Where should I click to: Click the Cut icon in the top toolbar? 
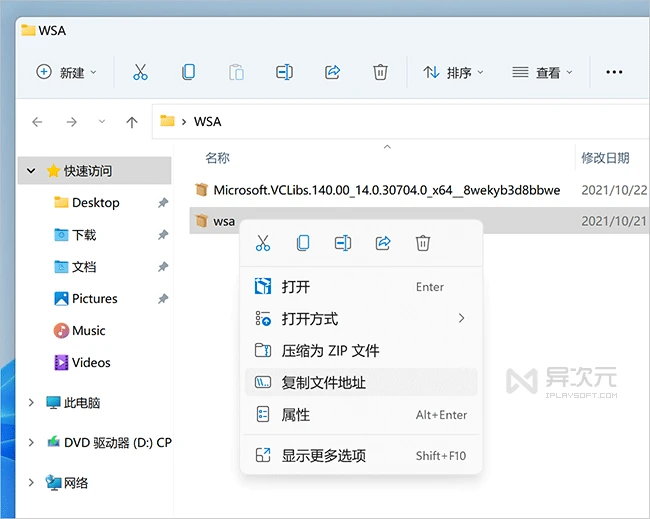[x=140, y=72]
